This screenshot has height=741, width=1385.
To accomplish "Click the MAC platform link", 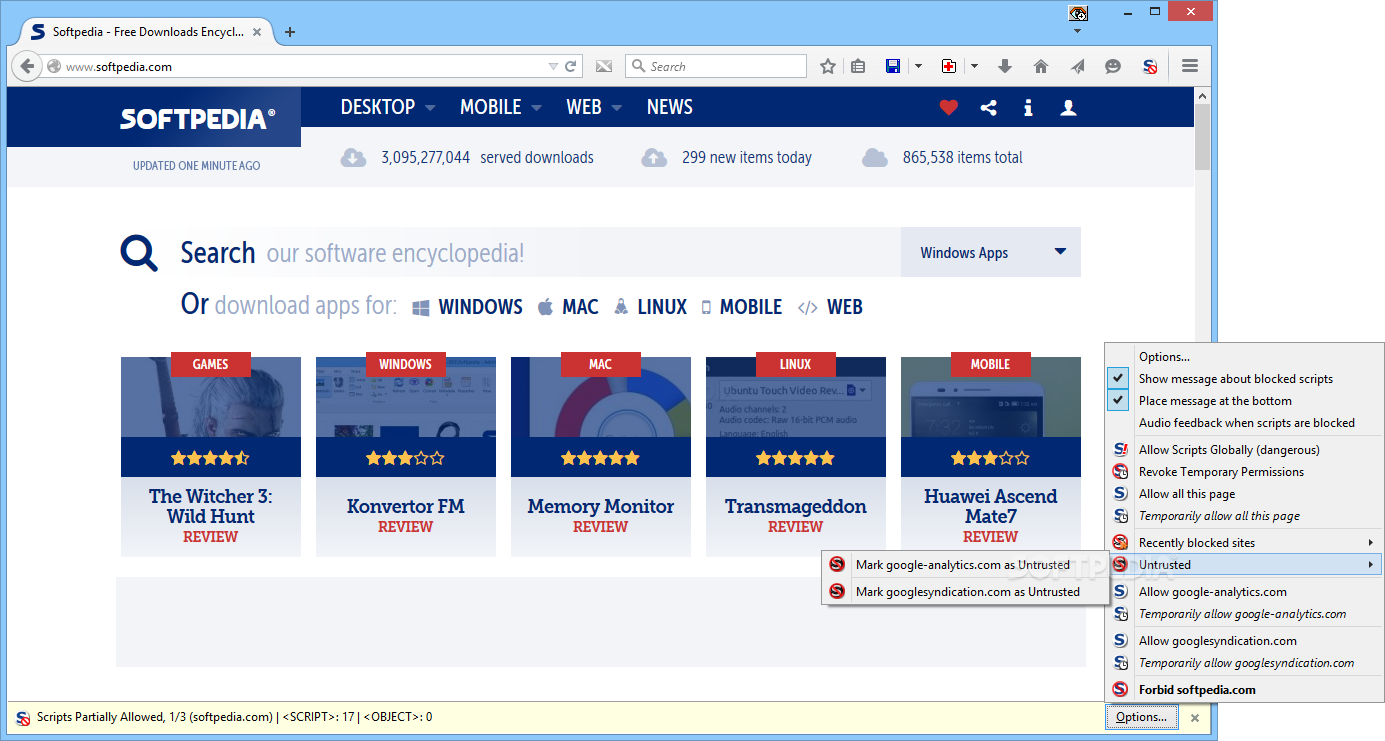I will coord(568,307).
